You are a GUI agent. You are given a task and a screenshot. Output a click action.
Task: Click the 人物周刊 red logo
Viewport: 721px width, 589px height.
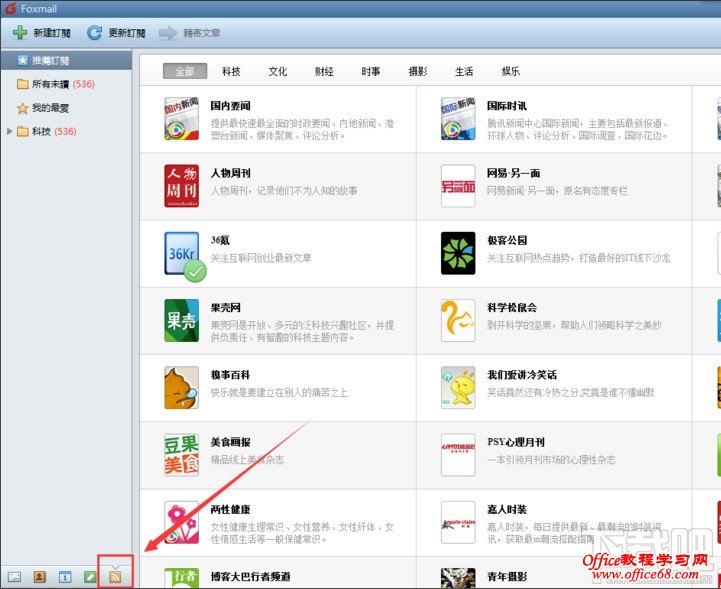pyautogui.click(x=182, y=186)
